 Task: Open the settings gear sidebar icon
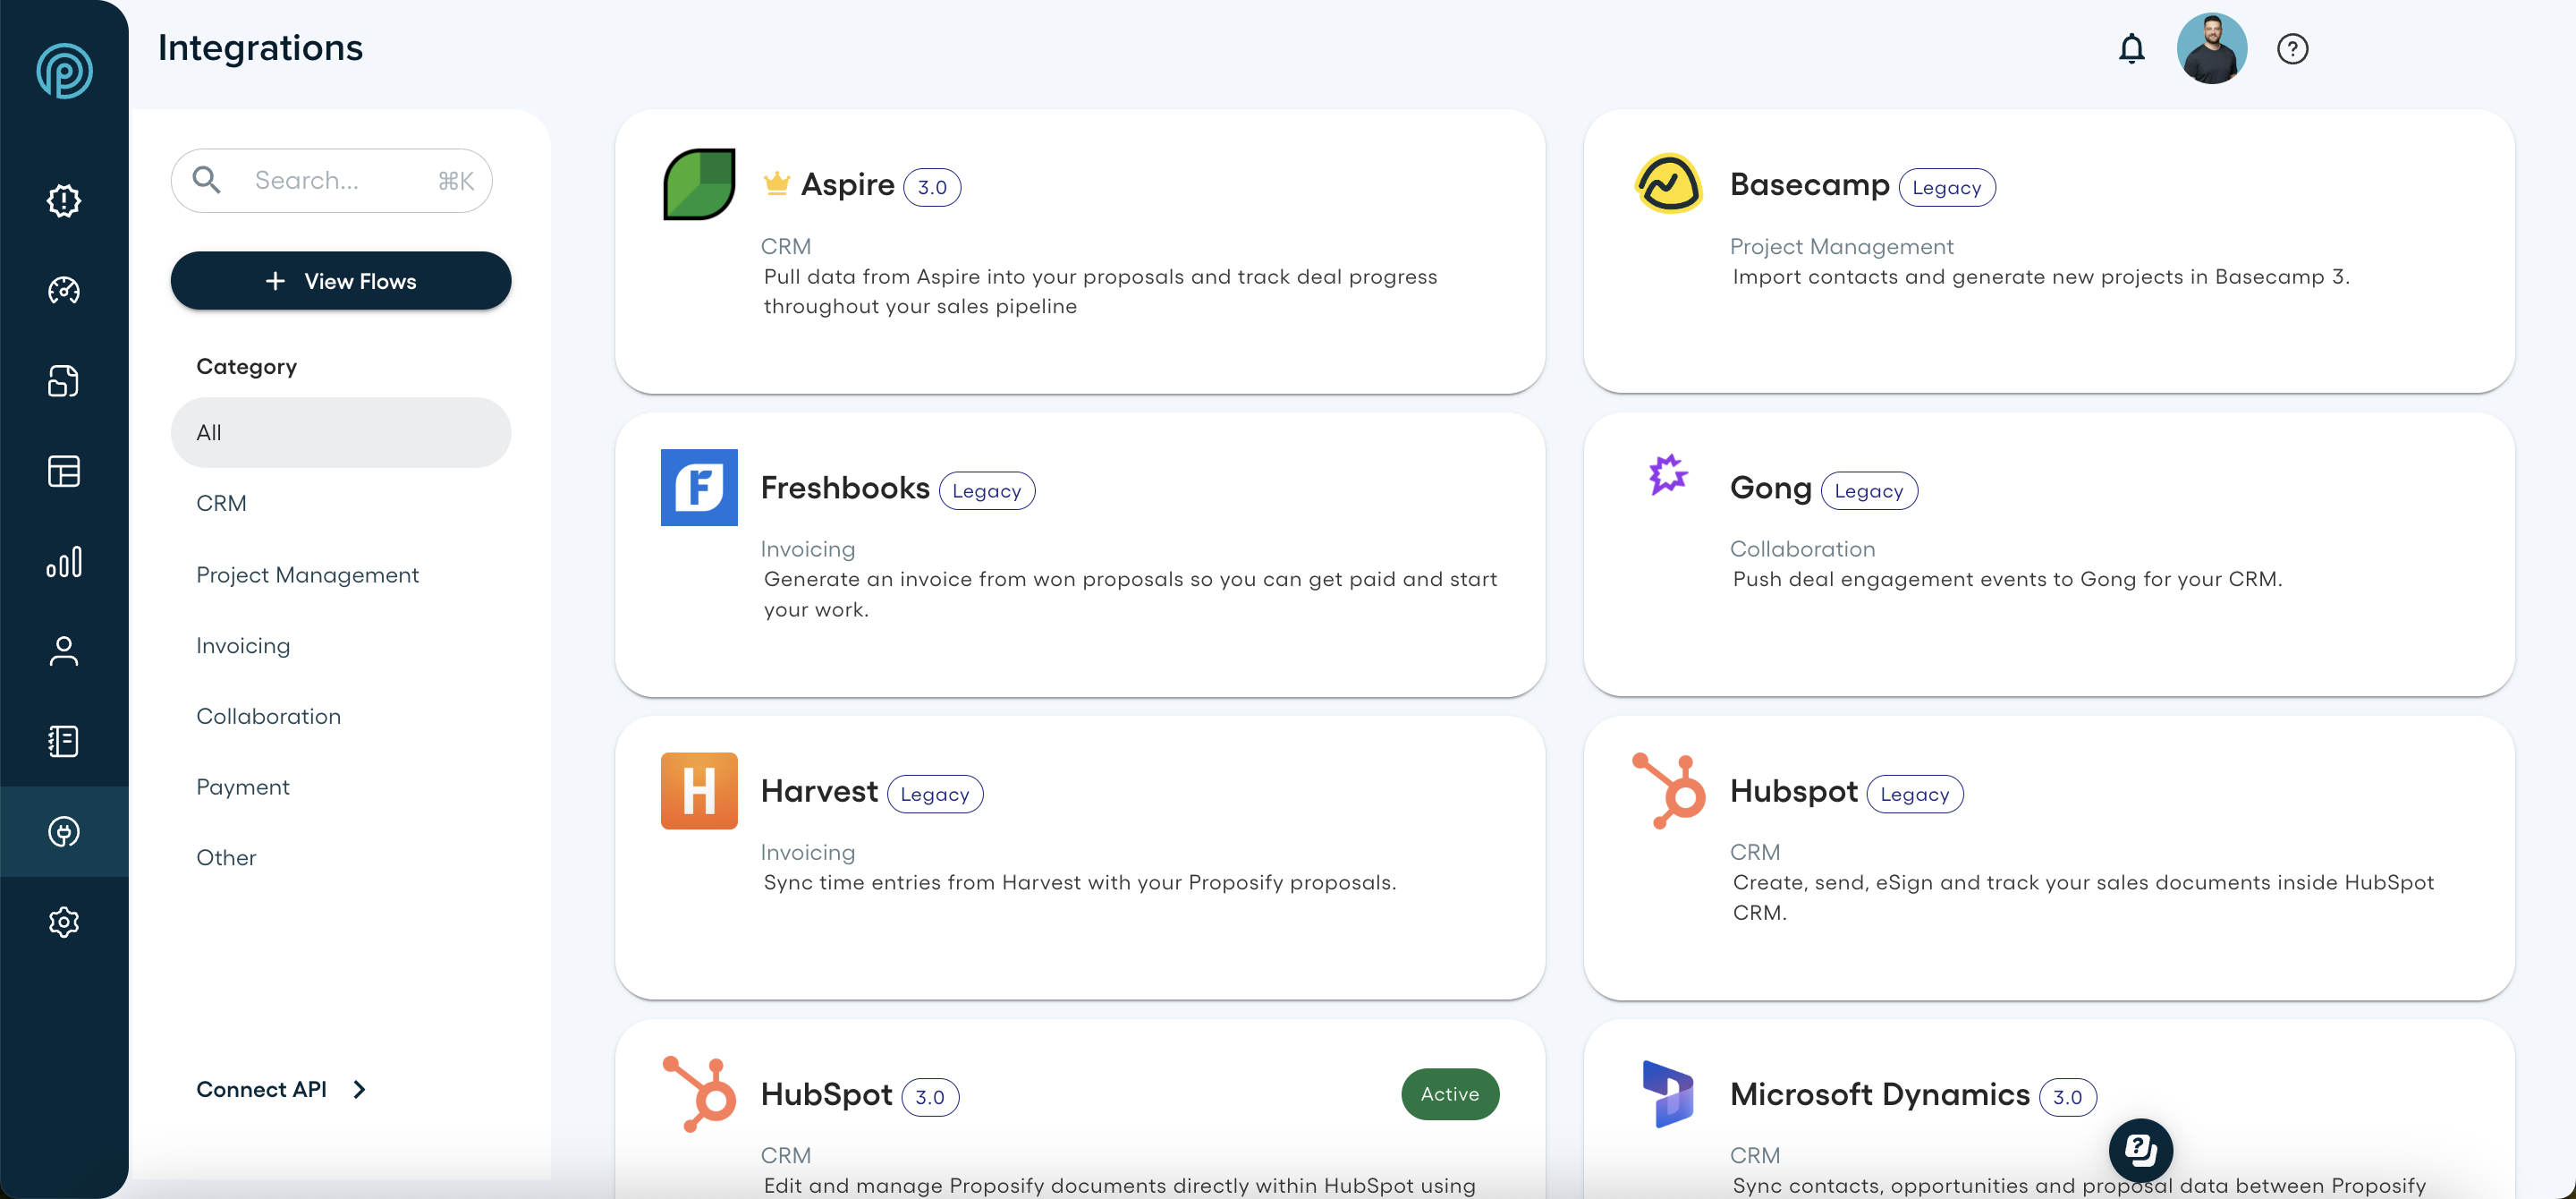pyautogui.click(x=64, y=921)
